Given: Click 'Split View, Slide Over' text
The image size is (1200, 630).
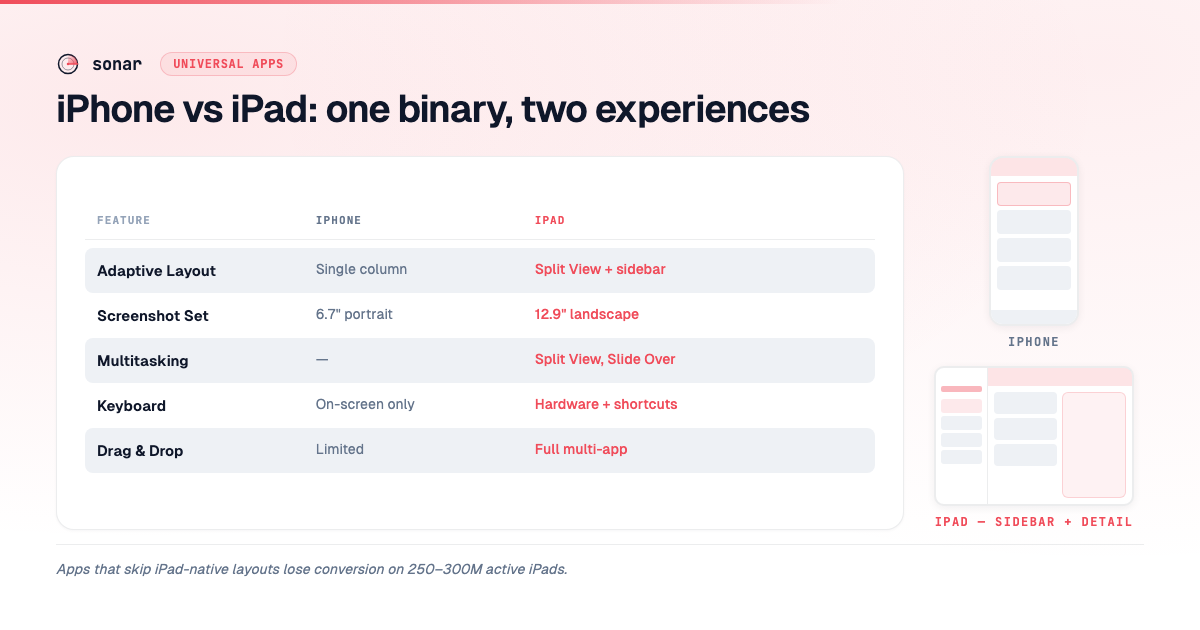Looking at the screenshot, I should pos(605,360).
